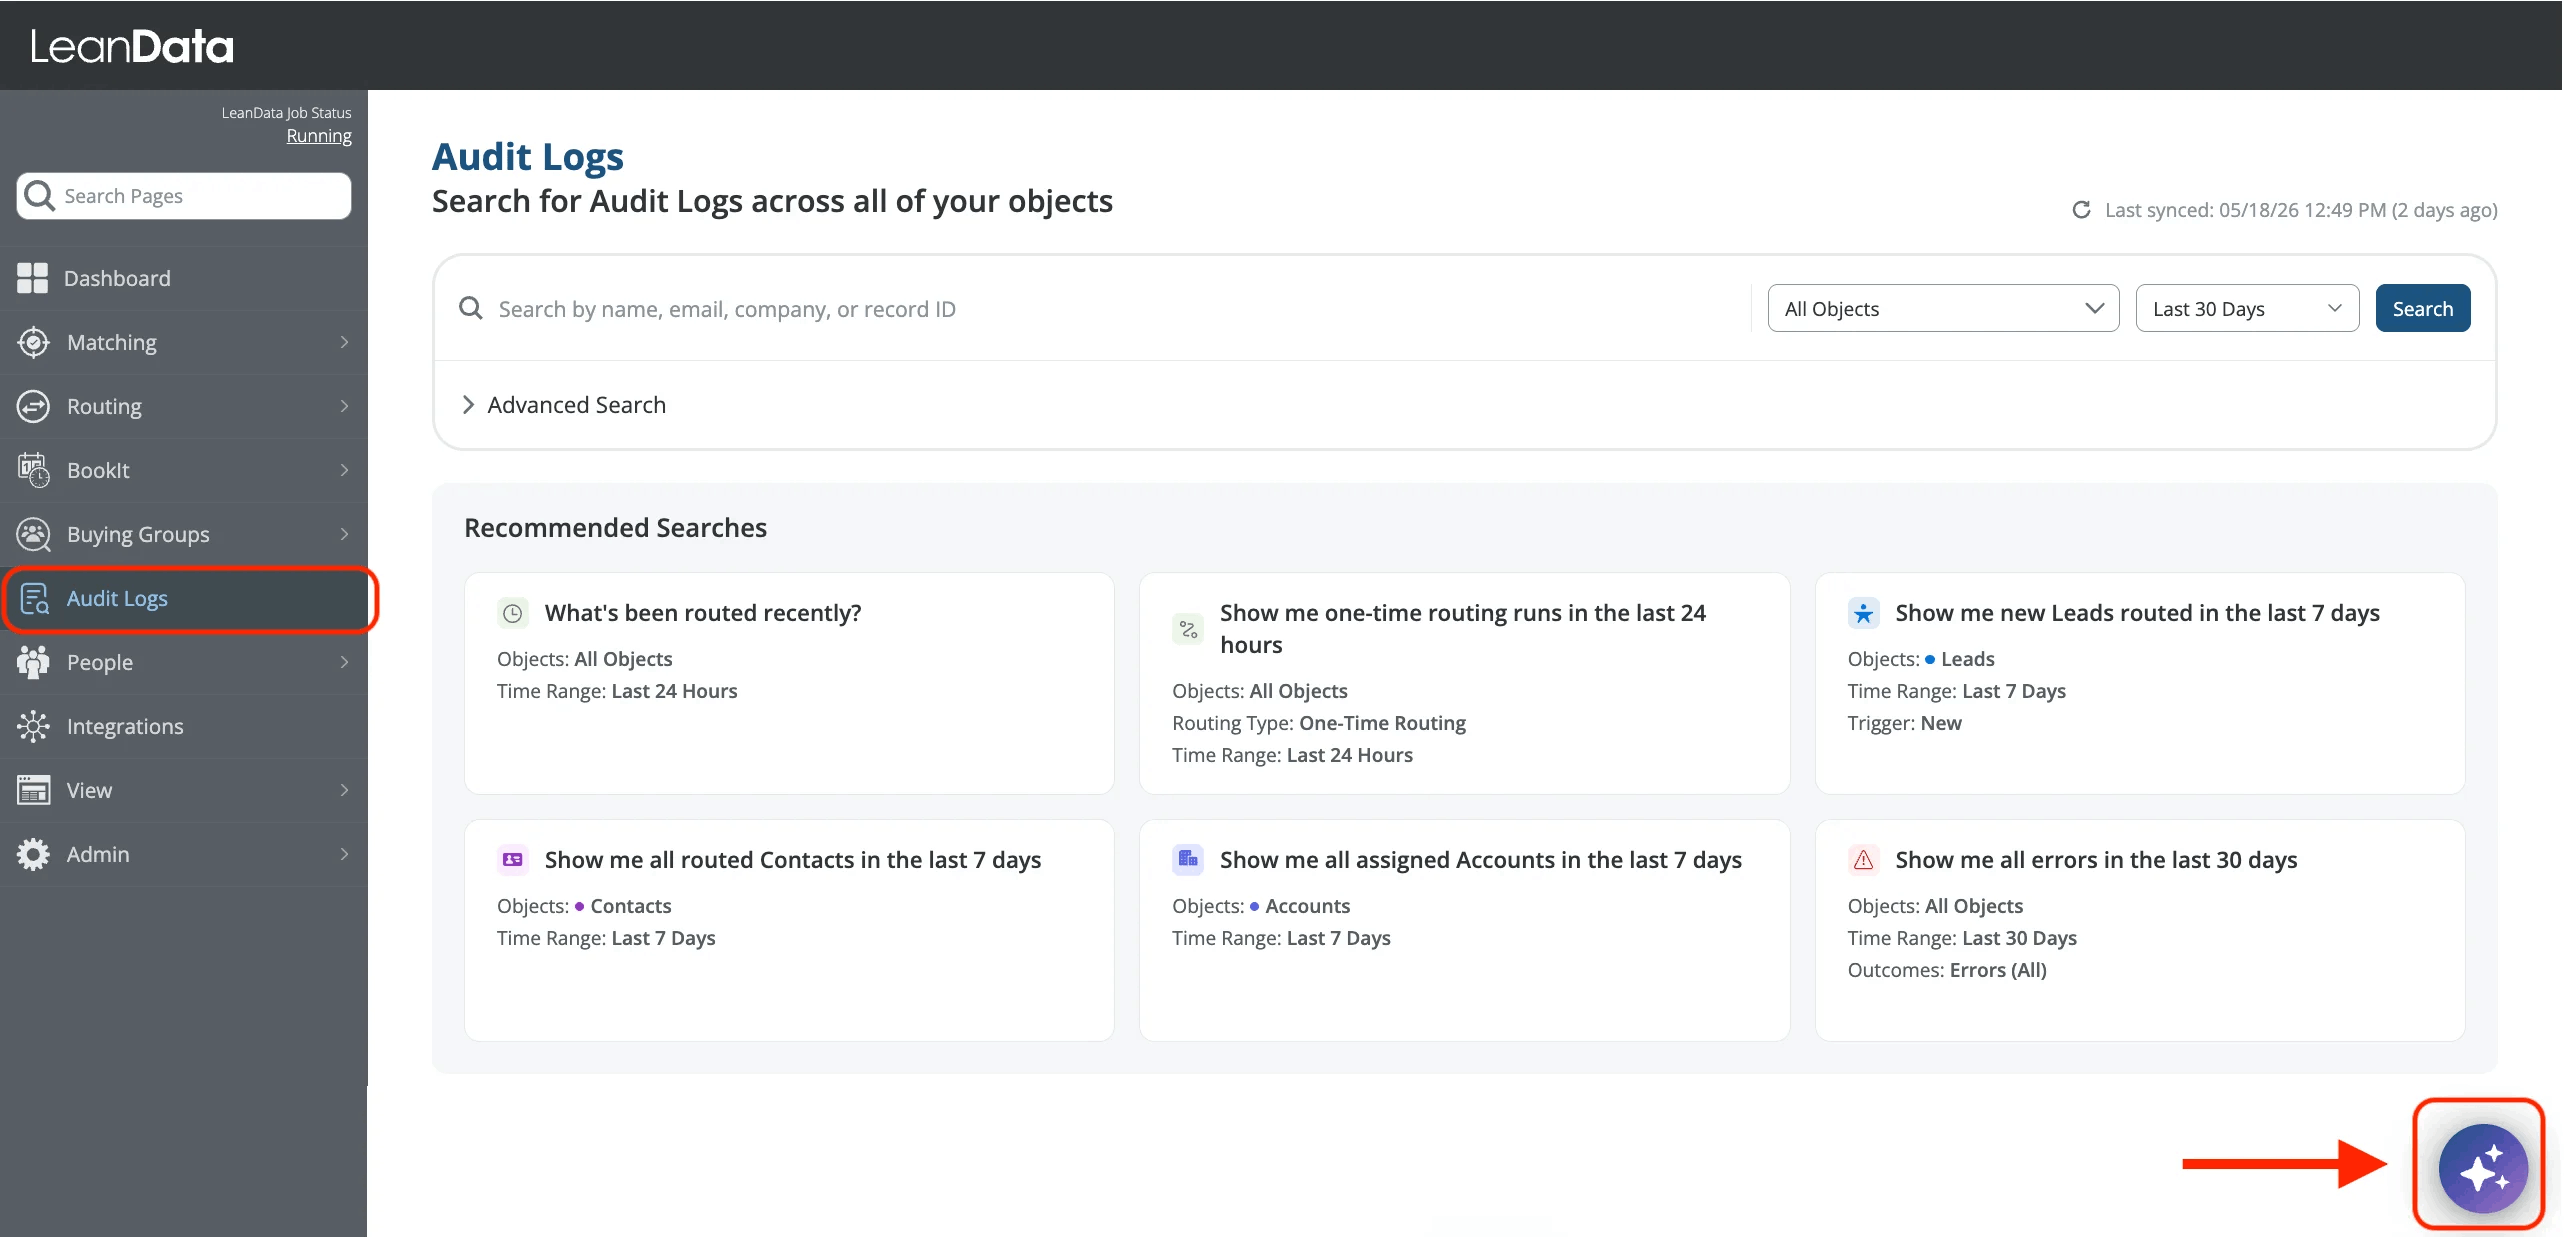The image size is (2564, 1238).
Task: Click the Matching target icon
Action: [33, 342]
